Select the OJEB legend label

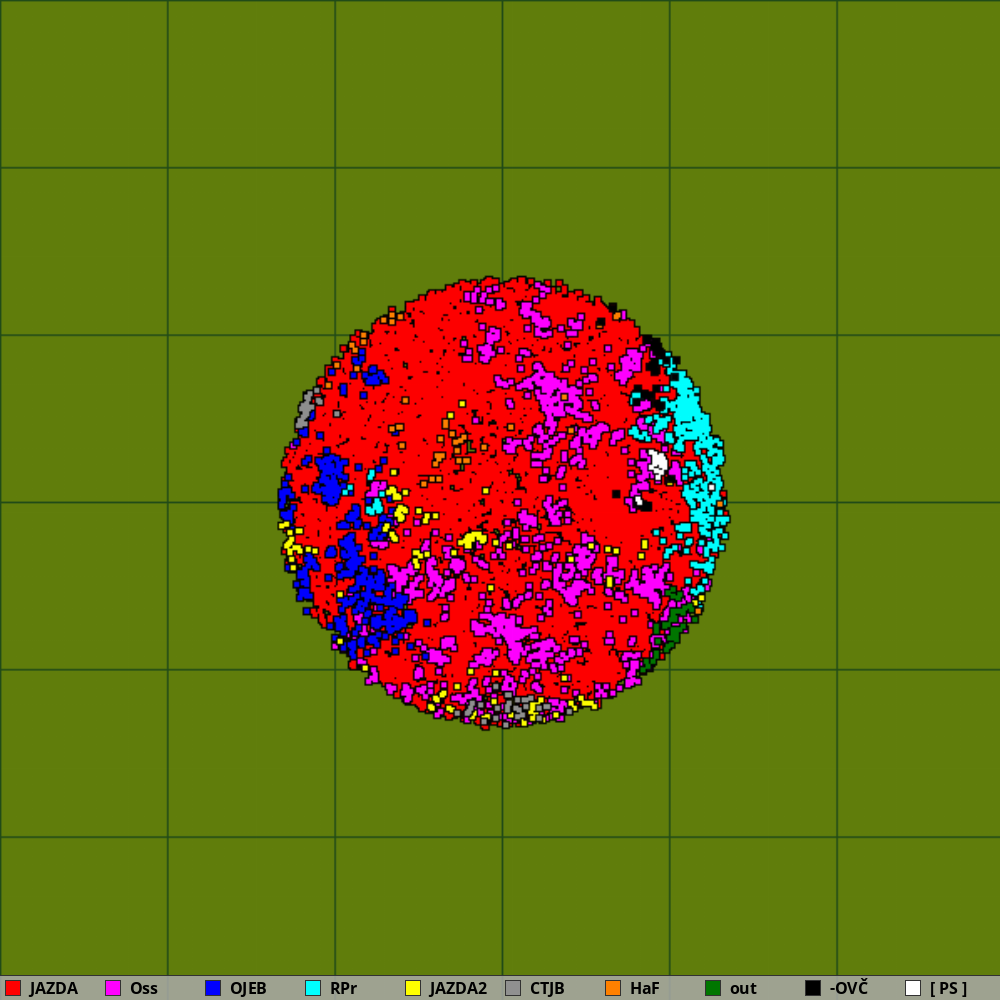click(248, 989)
